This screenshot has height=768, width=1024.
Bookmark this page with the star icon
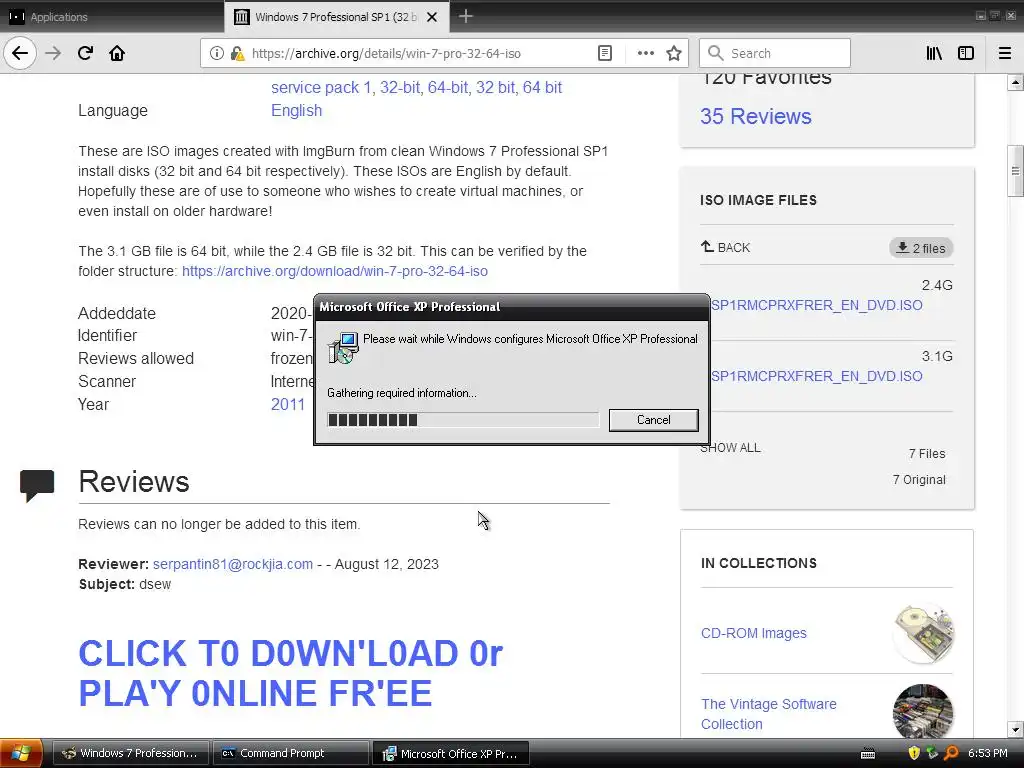pyautogui.click(x=674, y=53)
